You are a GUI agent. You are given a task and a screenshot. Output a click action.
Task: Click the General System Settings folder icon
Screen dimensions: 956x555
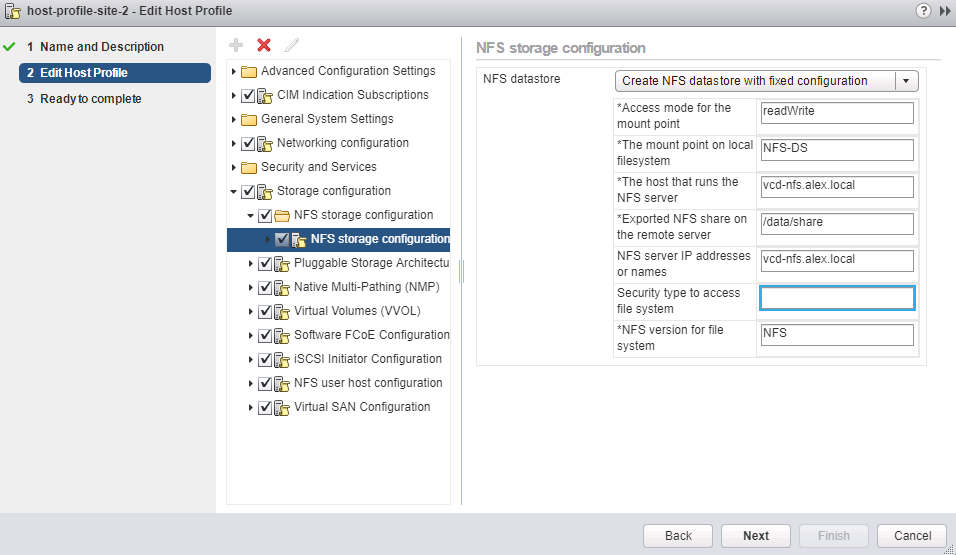[x=249, y=120]
